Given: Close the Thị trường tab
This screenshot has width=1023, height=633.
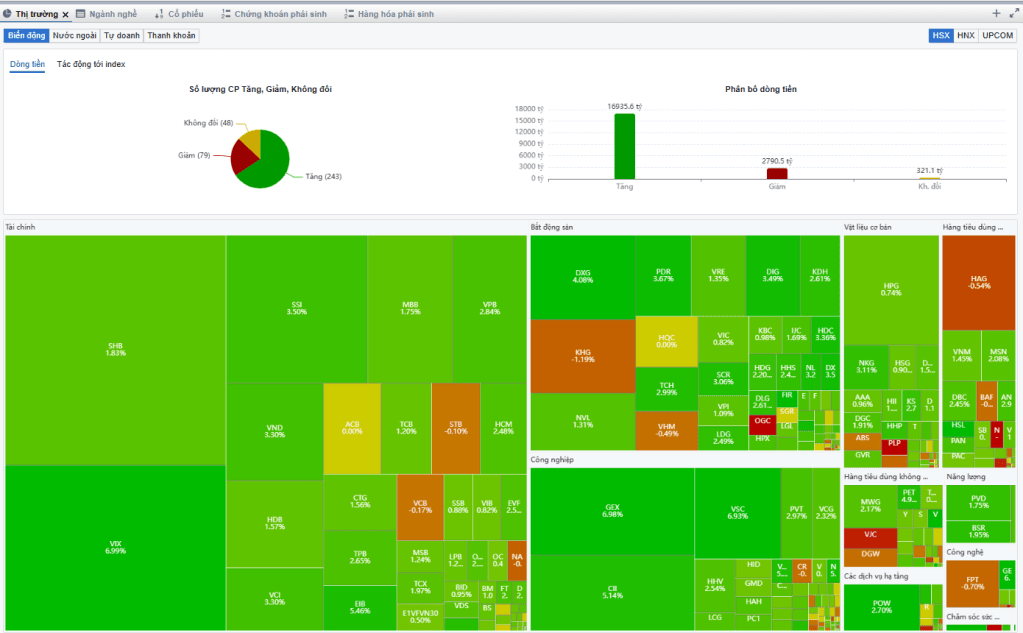Looking at the screenshot, I should [65, 15].
